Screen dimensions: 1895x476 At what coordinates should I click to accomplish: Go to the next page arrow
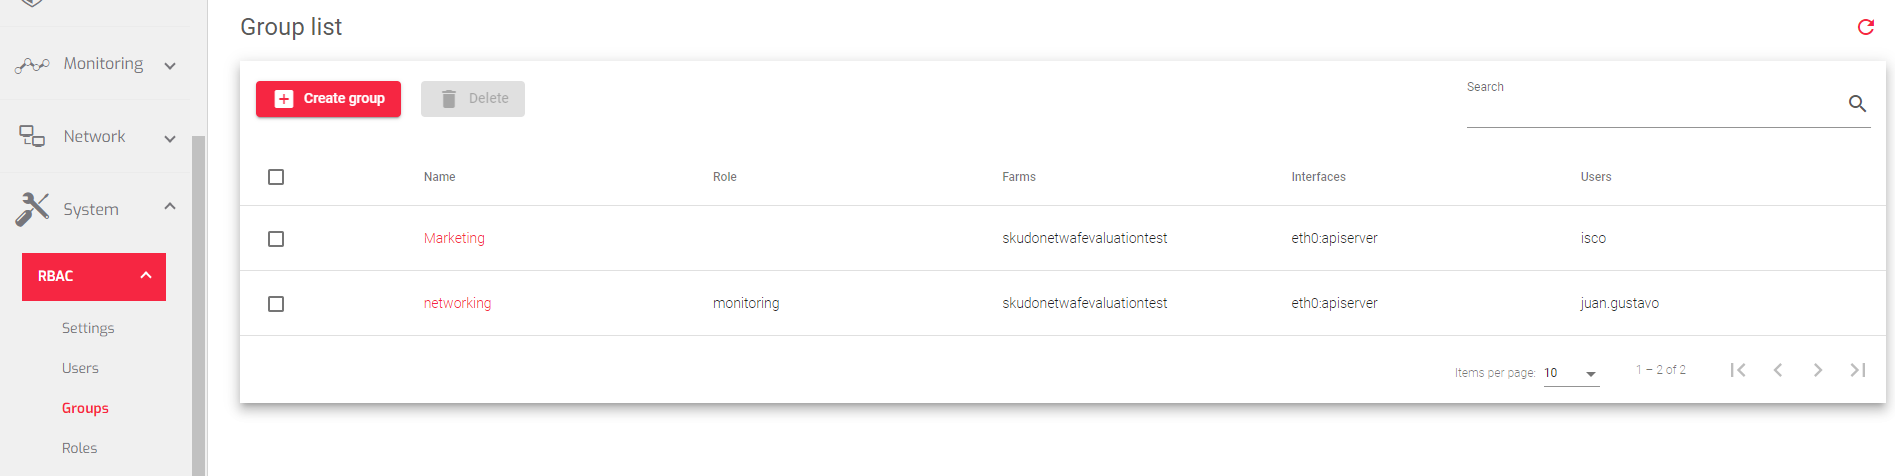tap(1818, 370)
